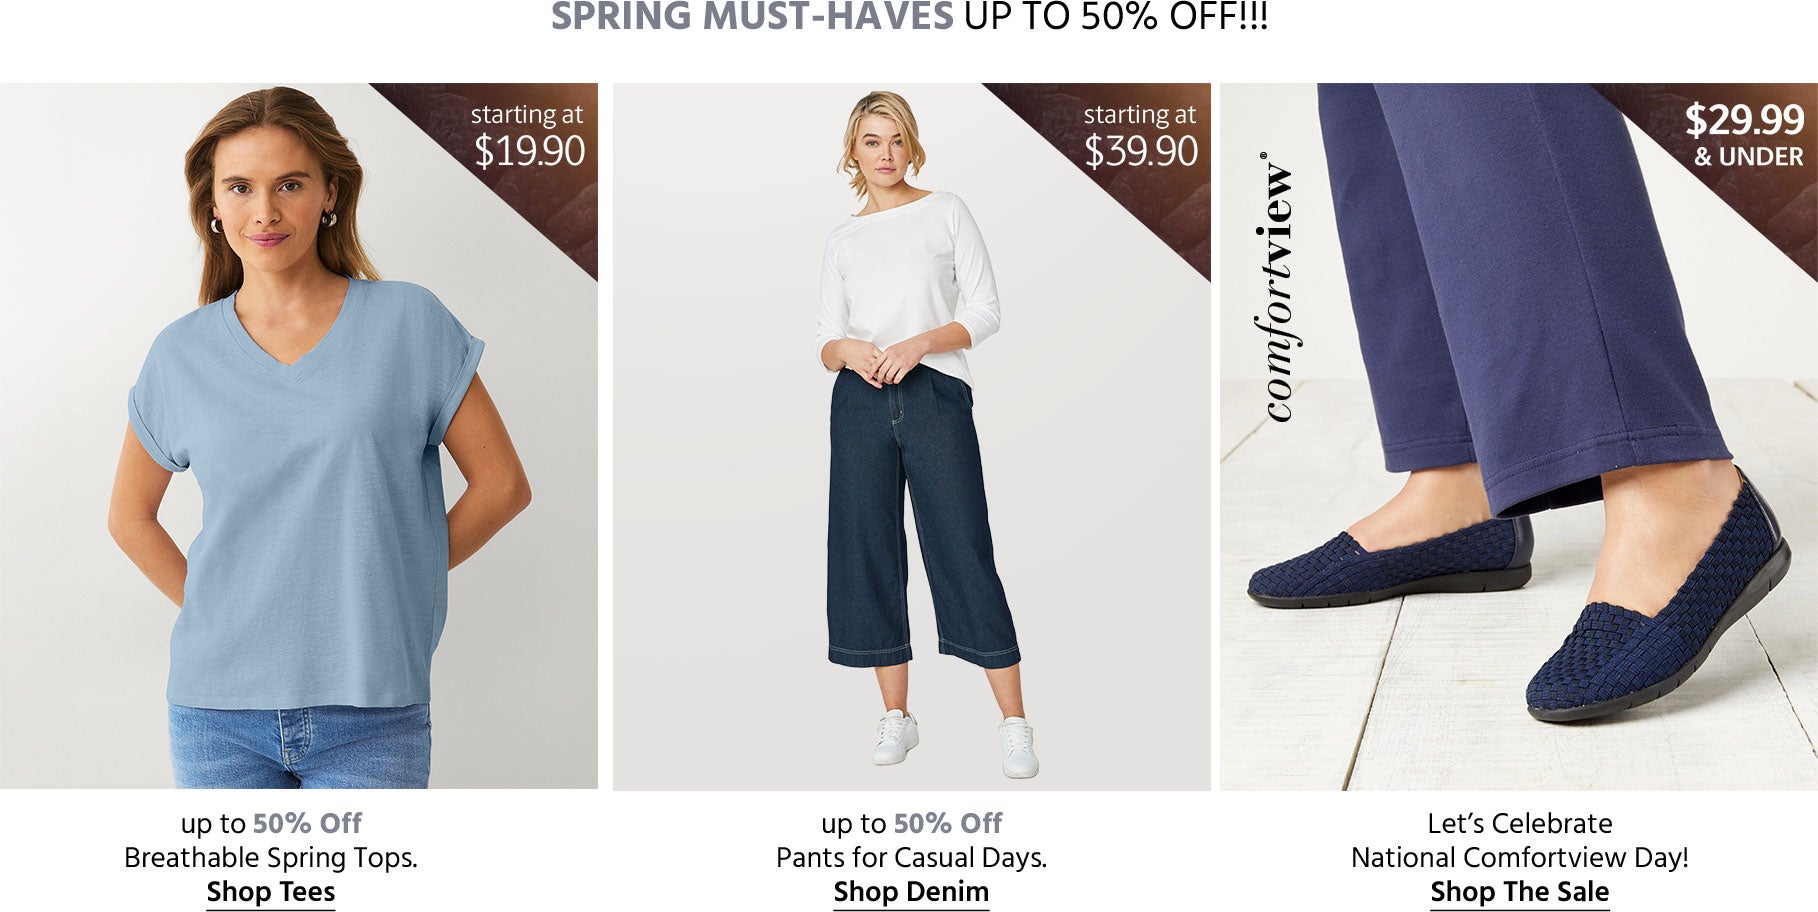Click the Let's Celebrate text
1818x912 pixels.
tap(1519, 824)
